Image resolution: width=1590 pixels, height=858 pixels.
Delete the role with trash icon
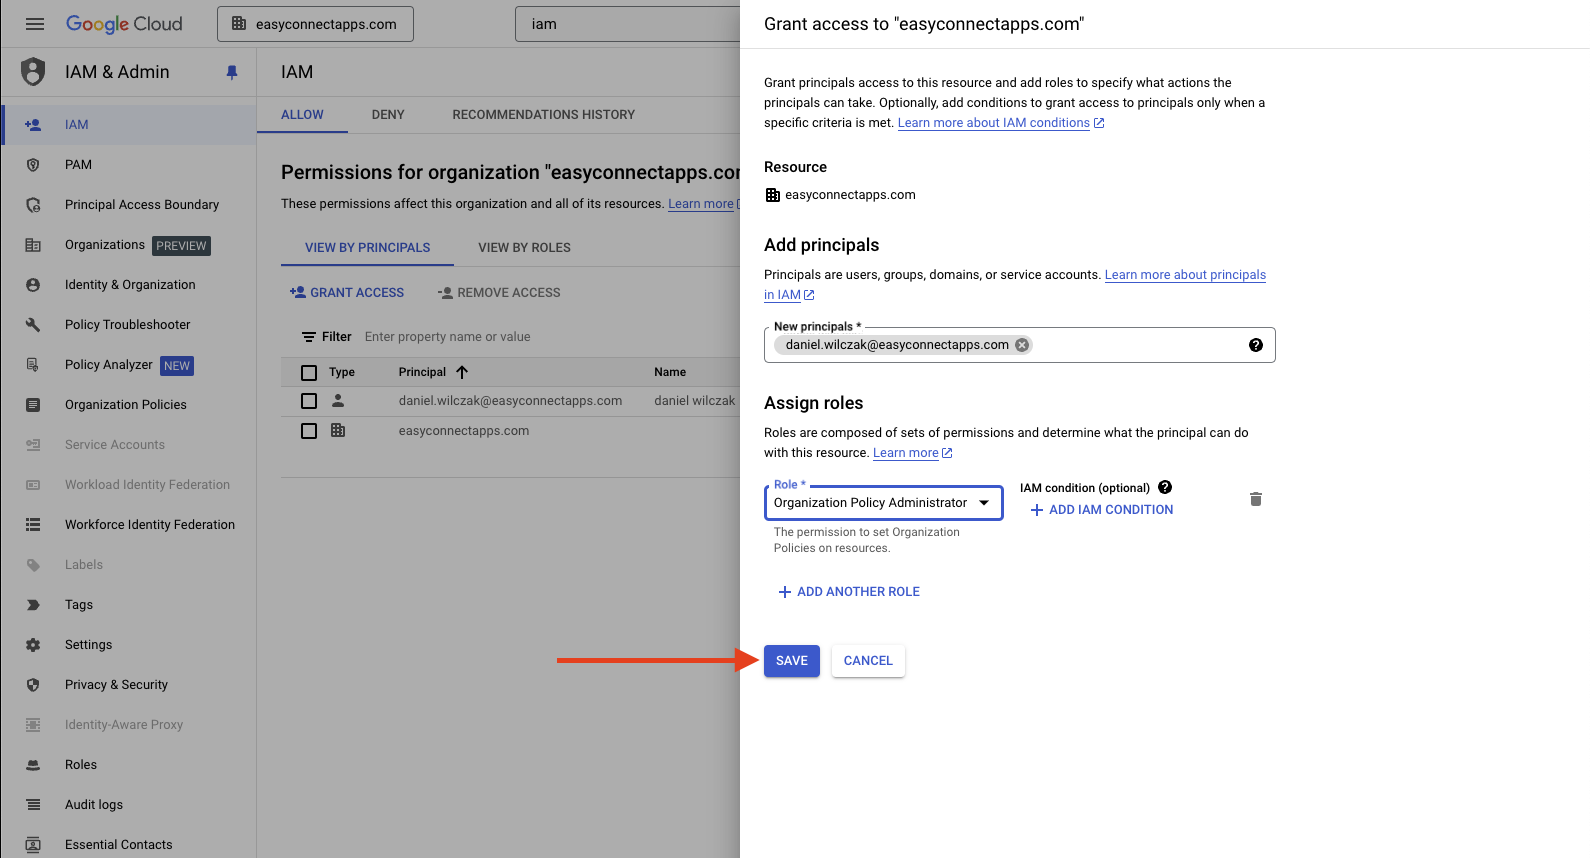(x=1256, y=499)
